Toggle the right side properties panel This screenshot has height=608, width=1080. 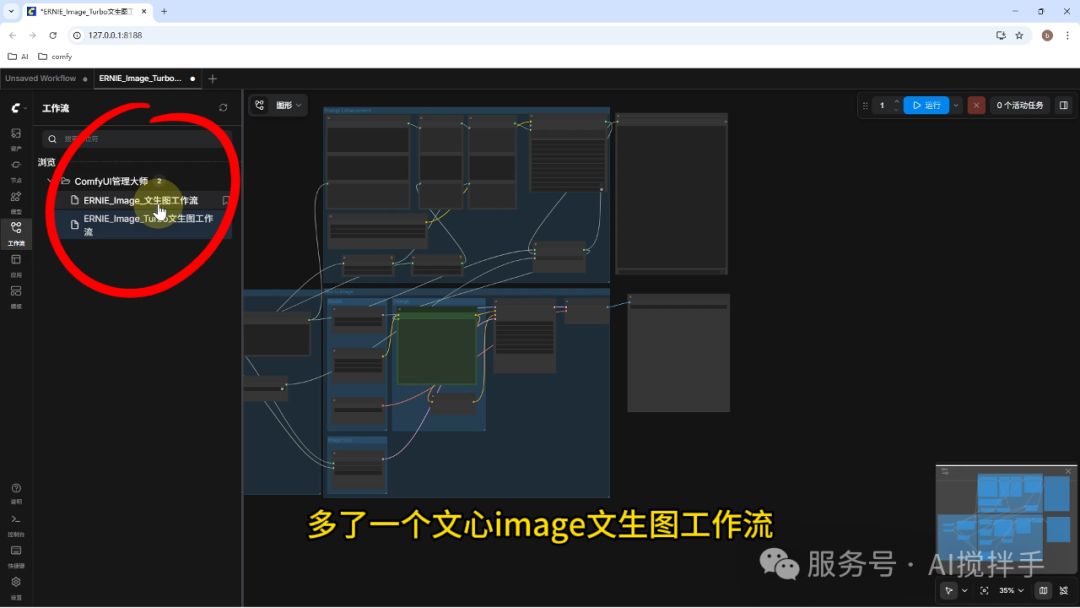click(x=1063, y=105)
